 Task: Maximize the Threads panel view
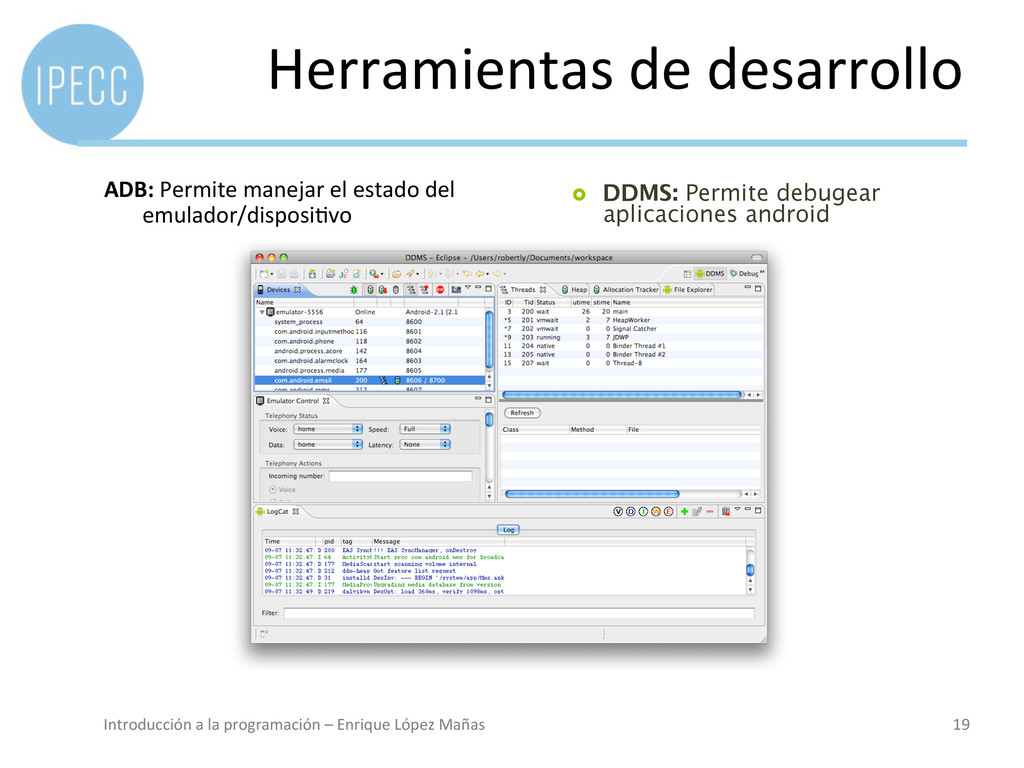click(758, 289)
